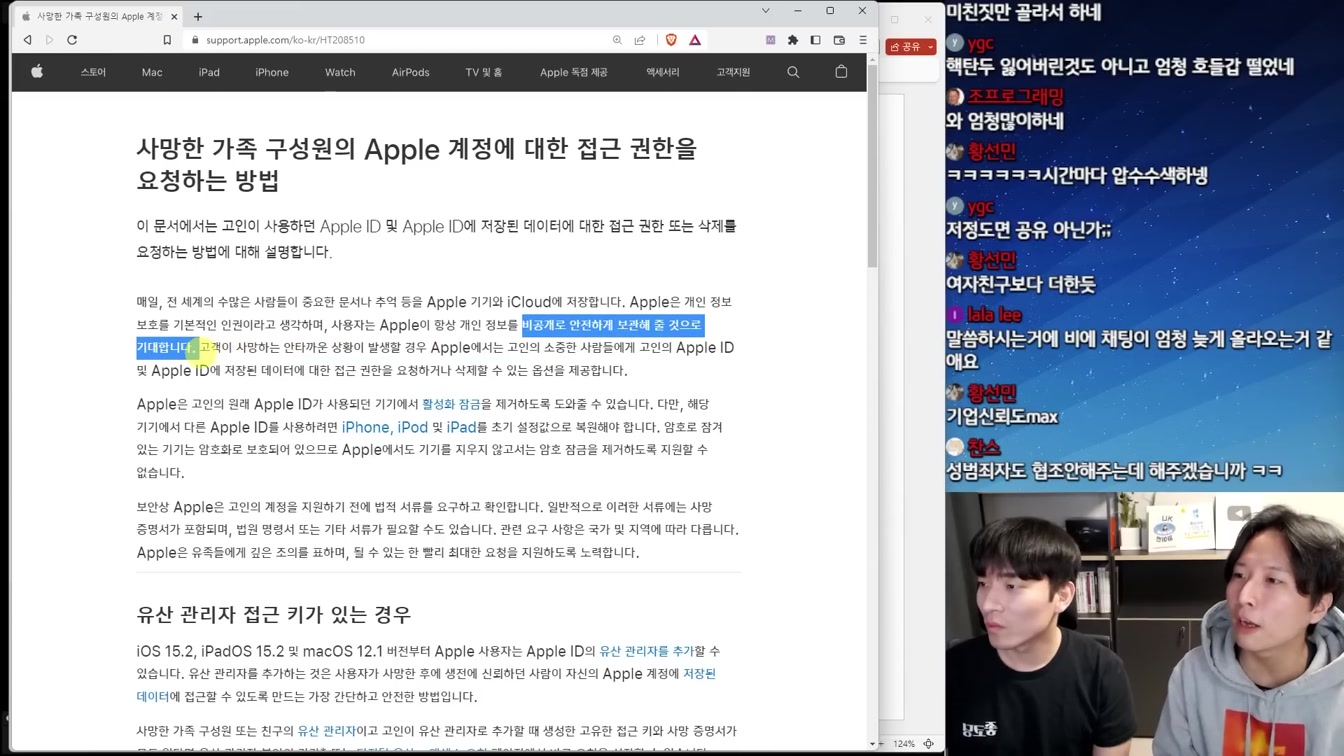
Task: Open the Watch navigation item
Action: 340,72
